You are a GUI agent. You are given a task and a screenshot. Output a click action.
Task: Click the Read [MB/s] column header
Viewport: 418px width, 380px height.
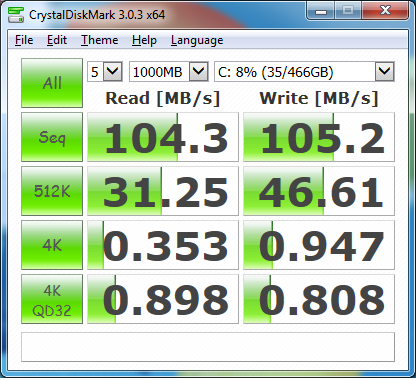[163, 99]
